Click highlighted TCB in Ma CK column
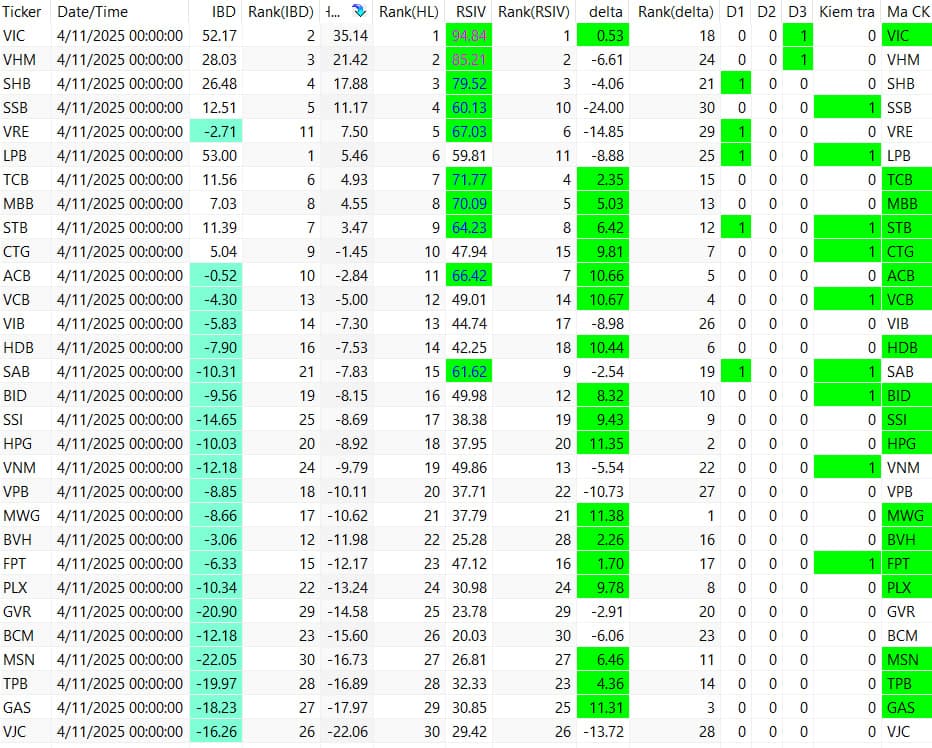The height and width of the screenshot is (748, 932). pyautogui.click(x=907, y=180)
